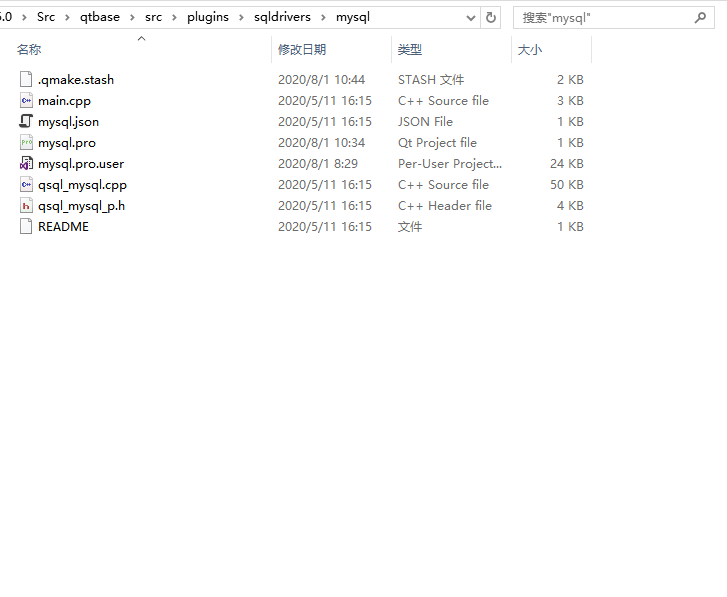Go to plugins folder in breadcrumb
The image size is (727, 597).
(208, 17)
